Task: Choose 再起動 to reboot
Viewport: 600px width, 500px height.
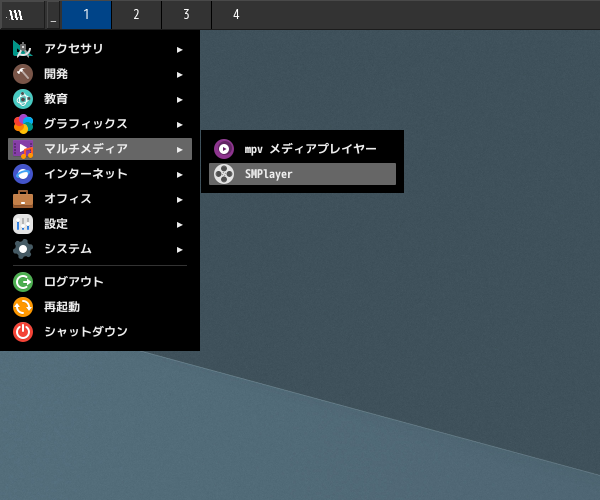Action: tap(100, 307)
